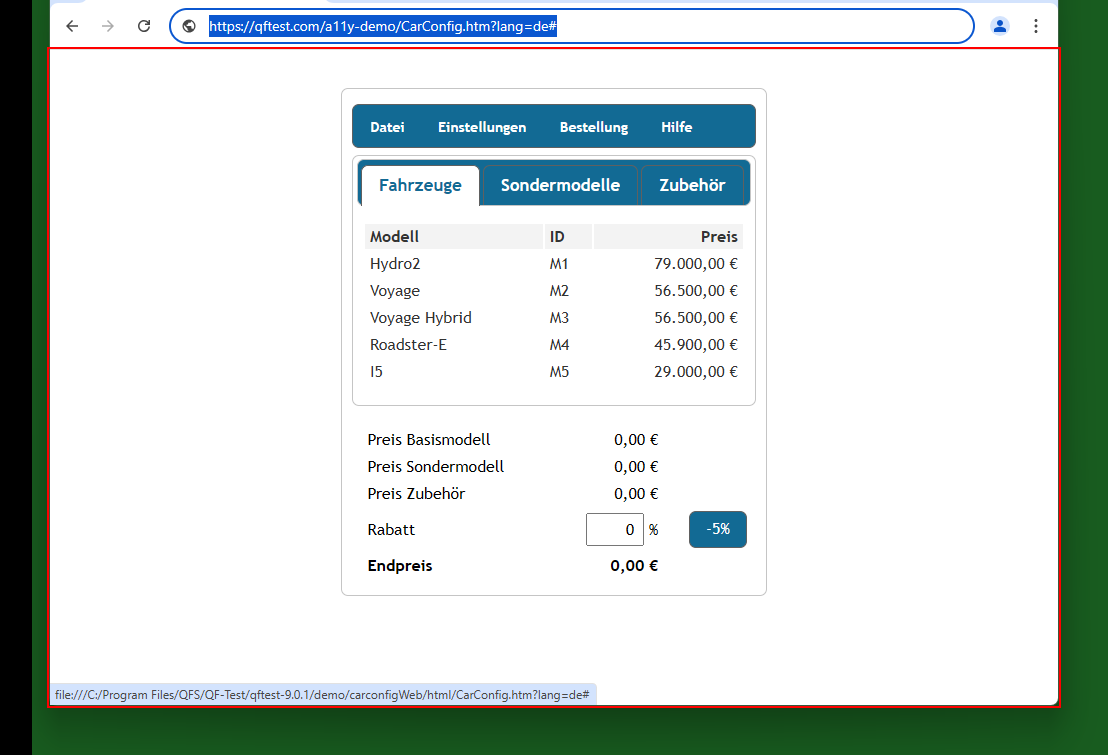Click the Modell column header
The width and height of the screenshot is (1108, 755).
454,237
